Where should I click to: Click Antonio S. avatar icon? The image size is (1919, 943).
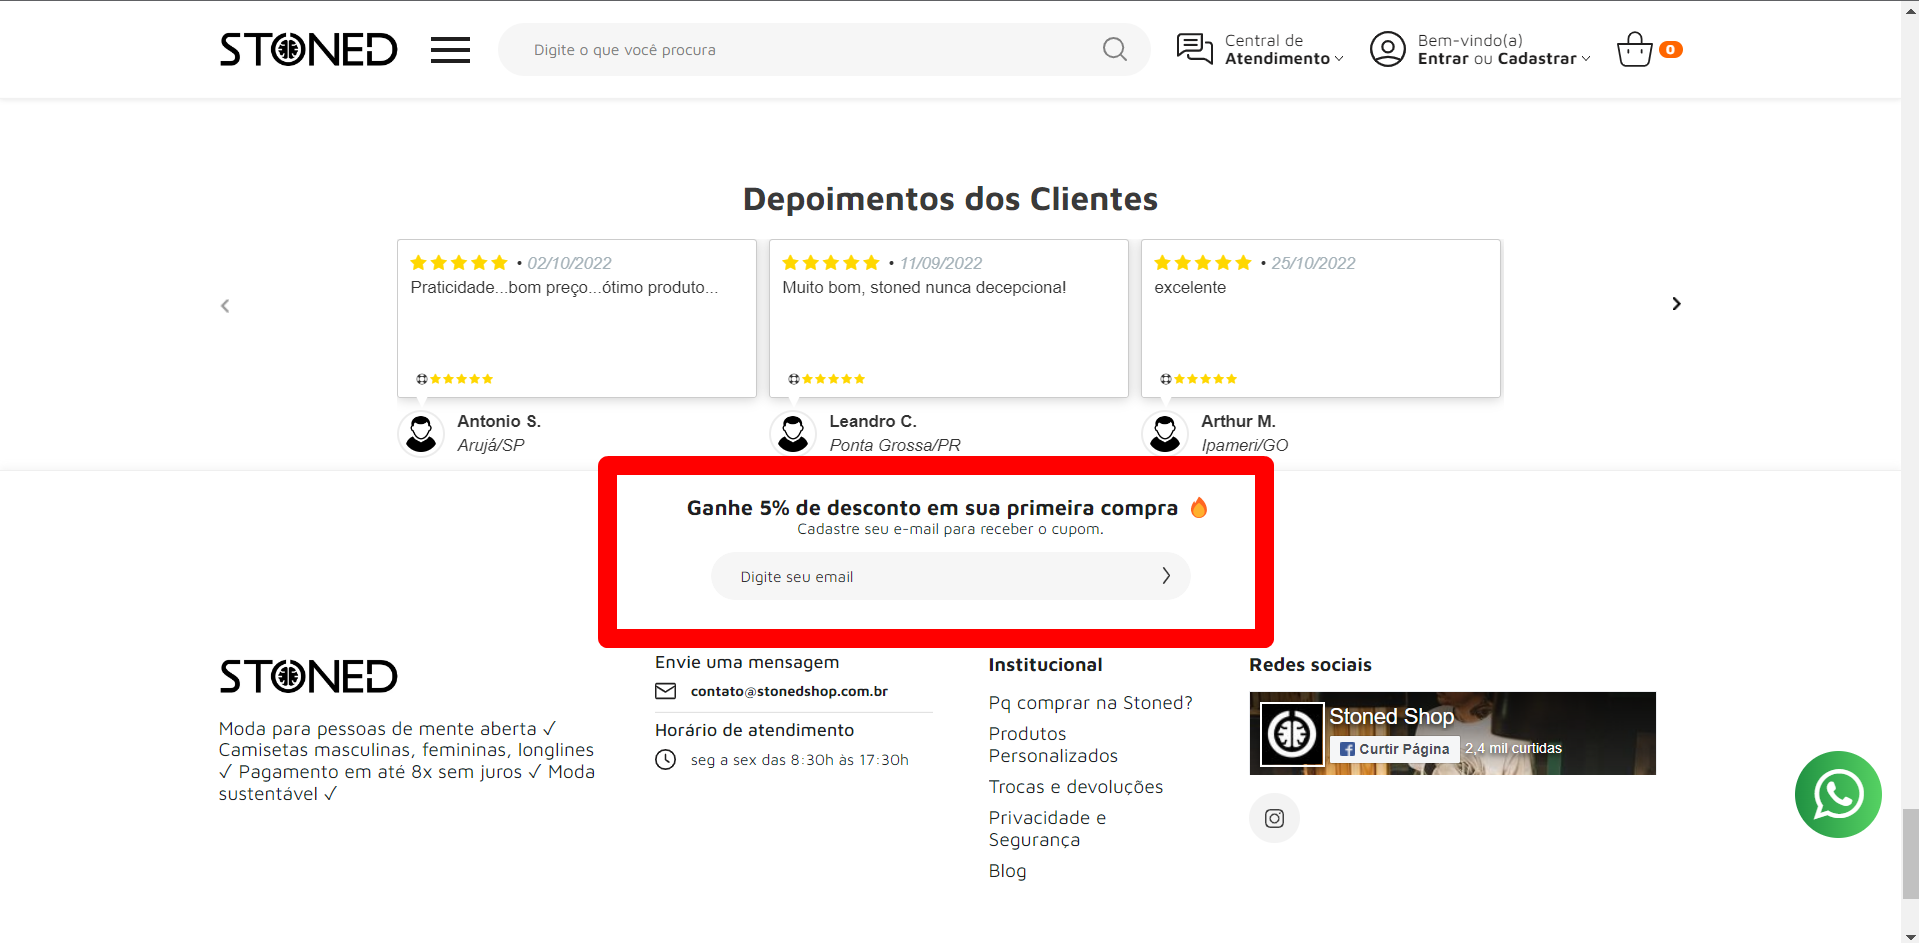(x=421, y=434)
